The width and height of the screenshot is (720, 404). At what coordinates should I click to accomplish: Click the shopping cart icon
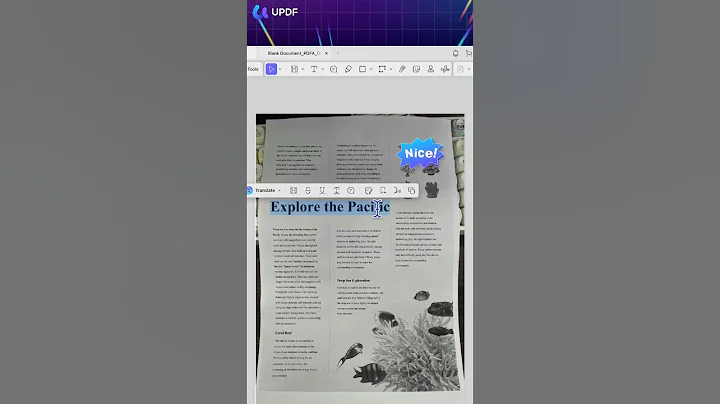[x=468, y=53]
